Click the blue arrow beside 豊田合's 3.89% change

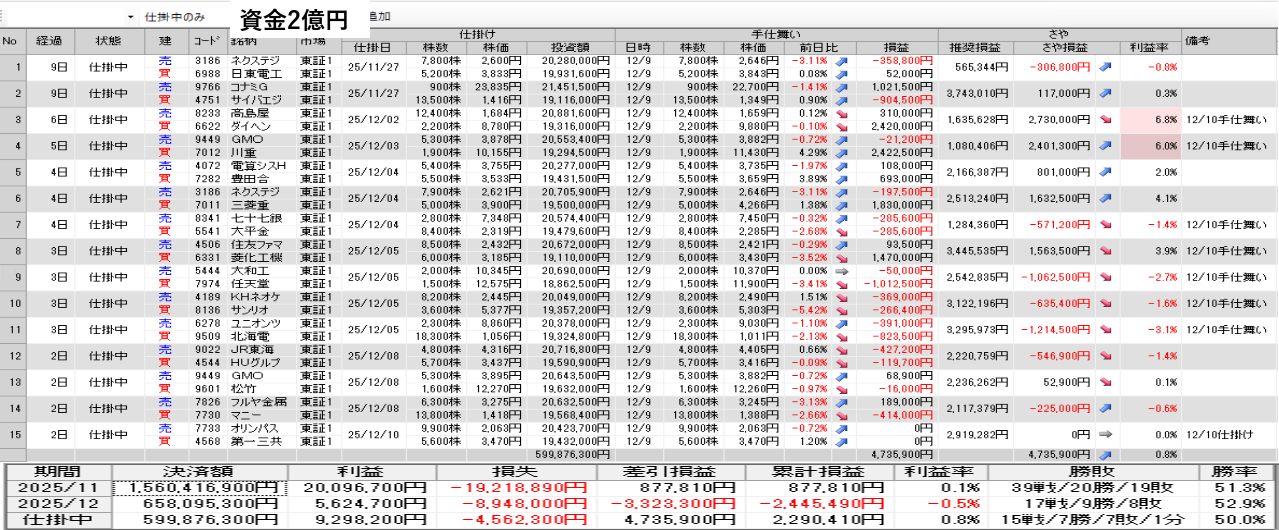click(841, 179)
